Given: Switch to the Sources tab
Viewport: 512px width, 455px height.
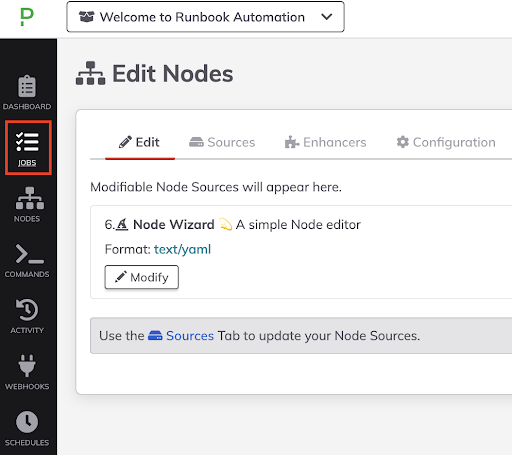Looking at the screenshot, I should [x=222, y=142].
